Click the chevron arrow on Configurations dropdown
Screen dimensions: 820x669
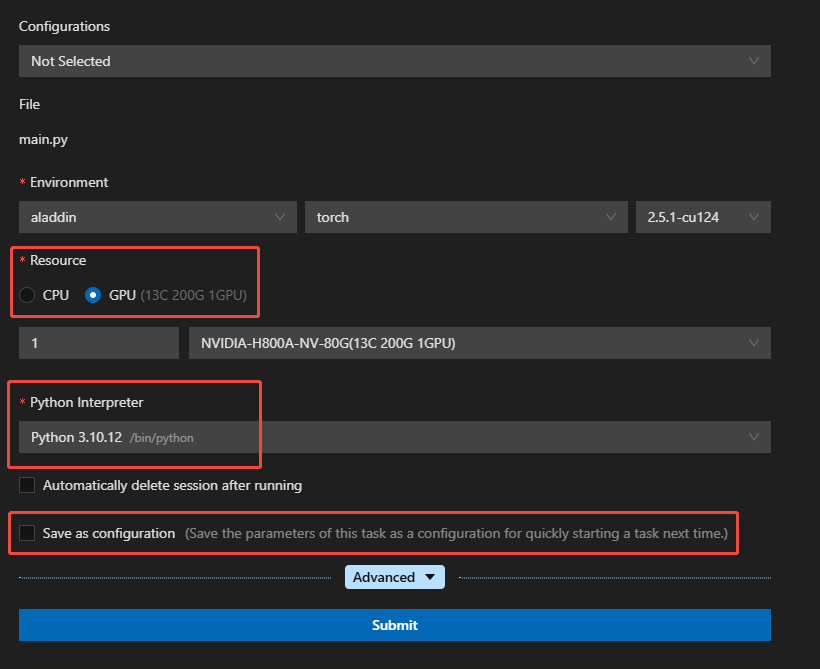[x=754, y=61]
